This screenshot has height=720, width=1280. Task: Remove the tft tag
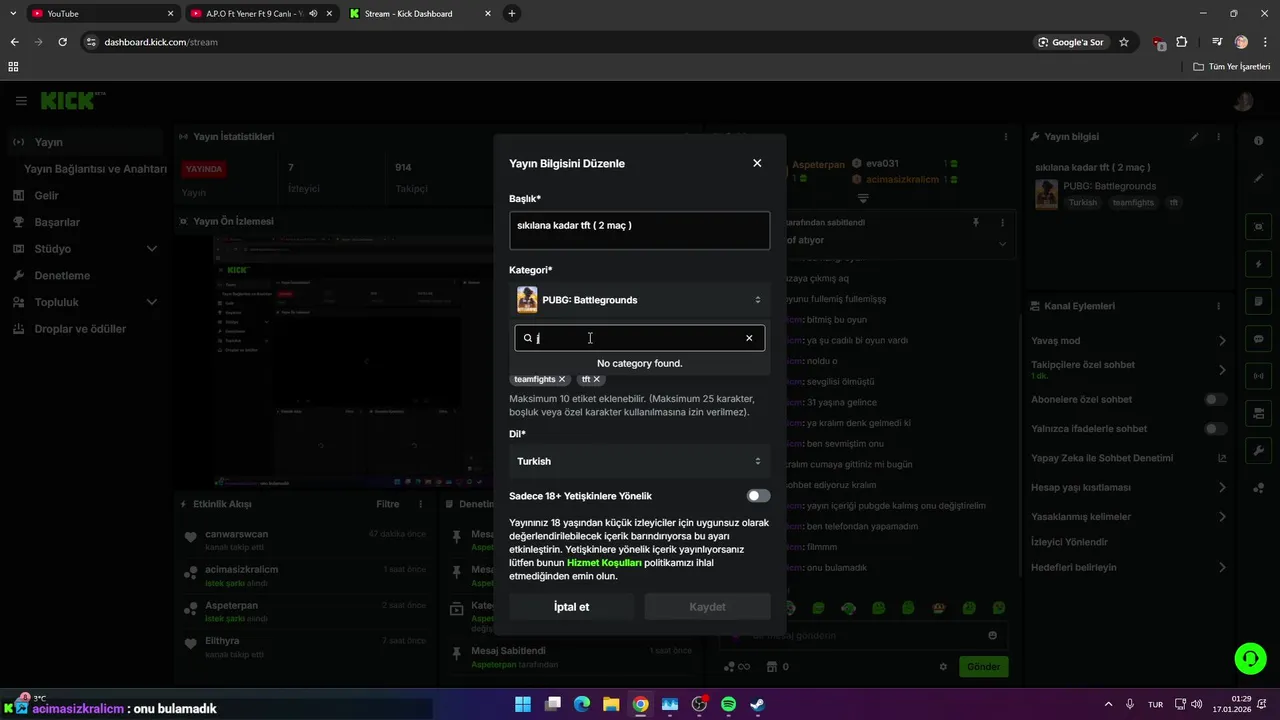(x=597, y=379)
